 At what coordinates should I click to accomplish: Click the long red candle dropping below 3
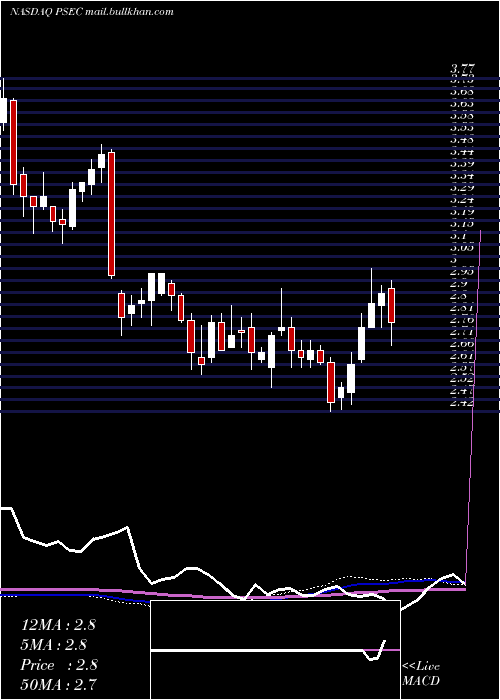(x=112, y=214)
